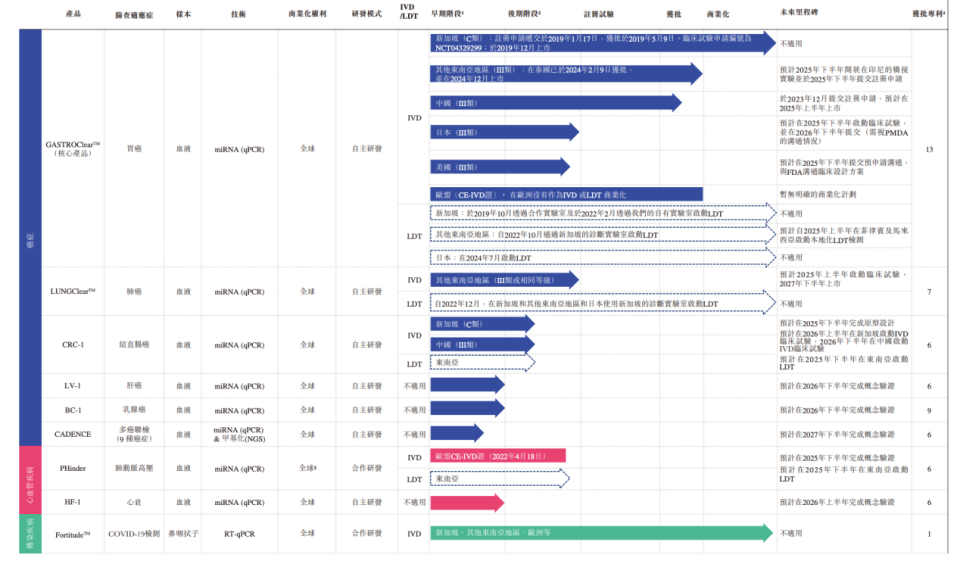This screenshot has height=561, width=960.
Task: Click the 產品 column header
Action: 73,13
